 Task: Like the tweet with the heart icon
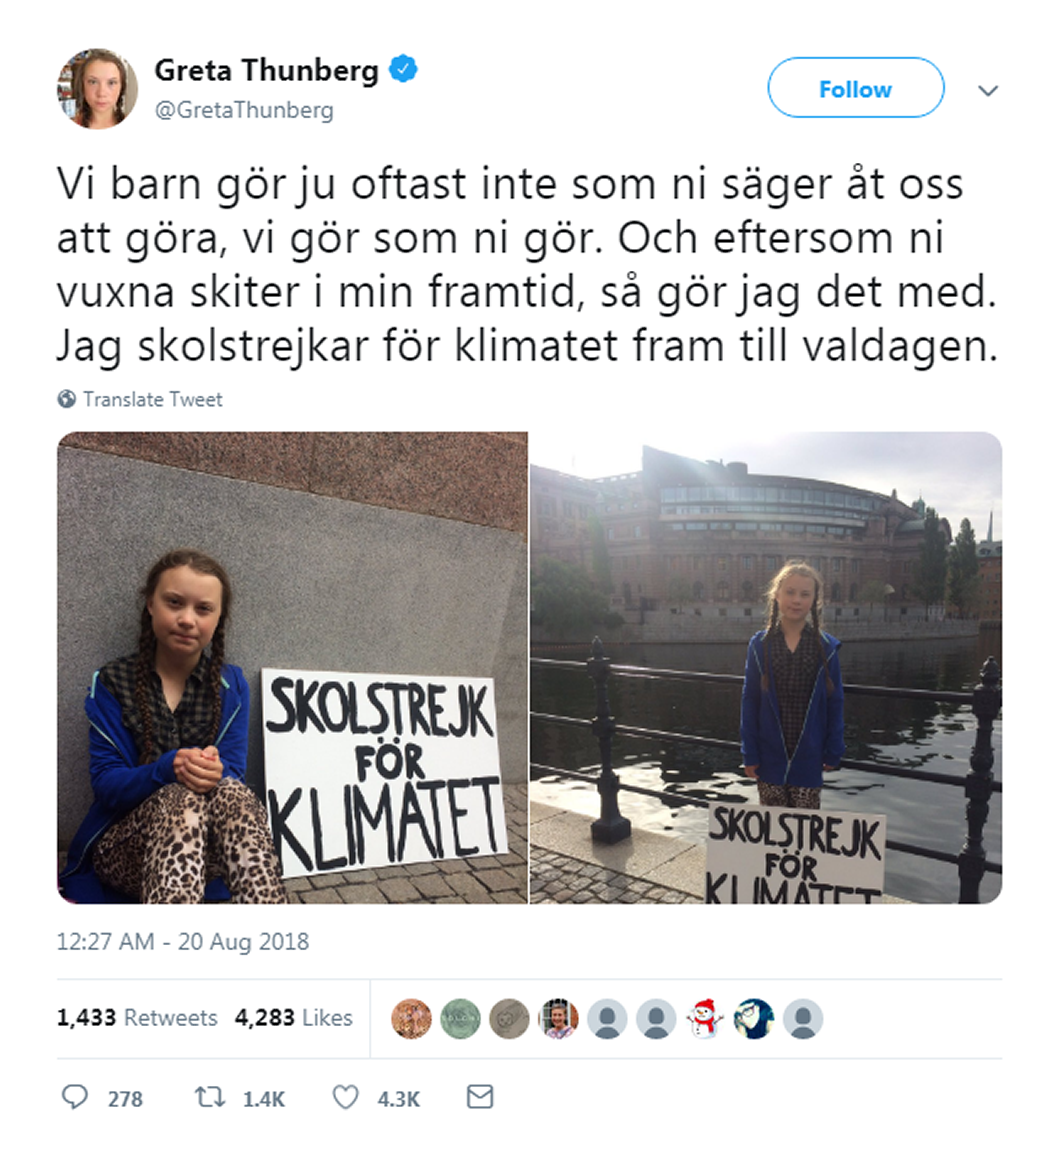(345, 1097)
